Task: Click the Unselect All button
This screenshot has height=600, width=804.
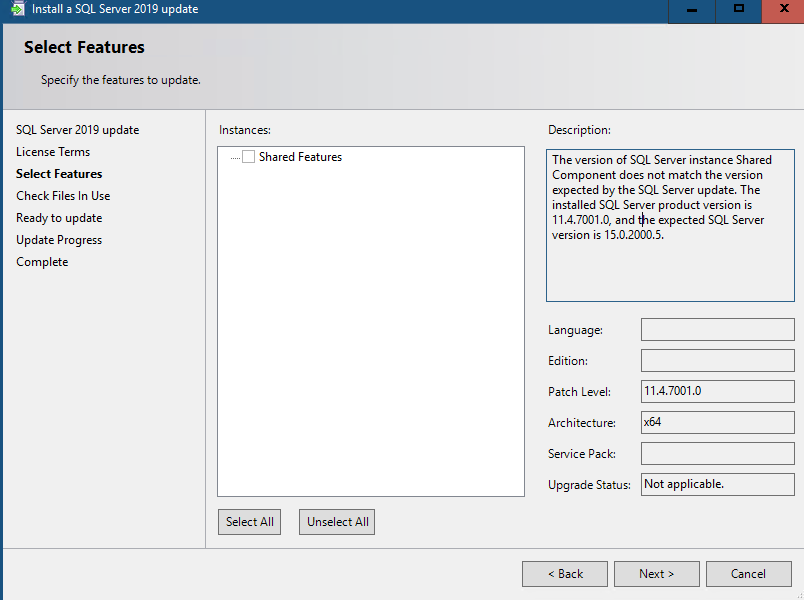Action: [x=336, y=521]
